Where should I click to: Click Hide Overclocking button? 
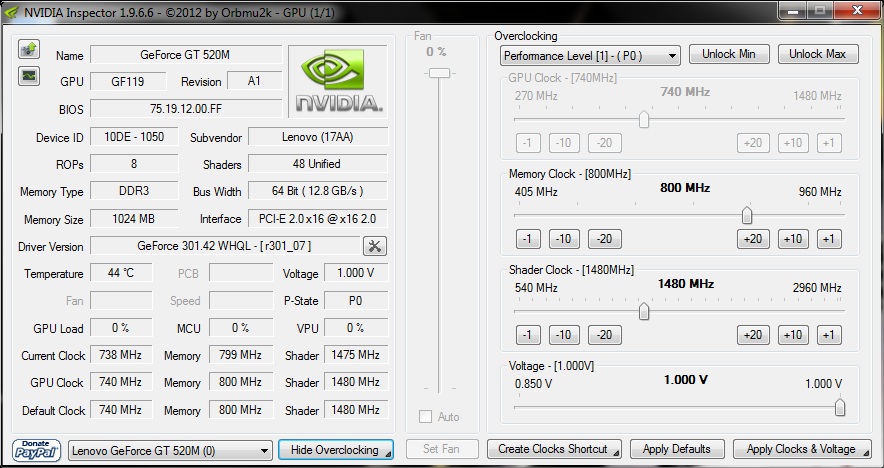coord(335,450)
